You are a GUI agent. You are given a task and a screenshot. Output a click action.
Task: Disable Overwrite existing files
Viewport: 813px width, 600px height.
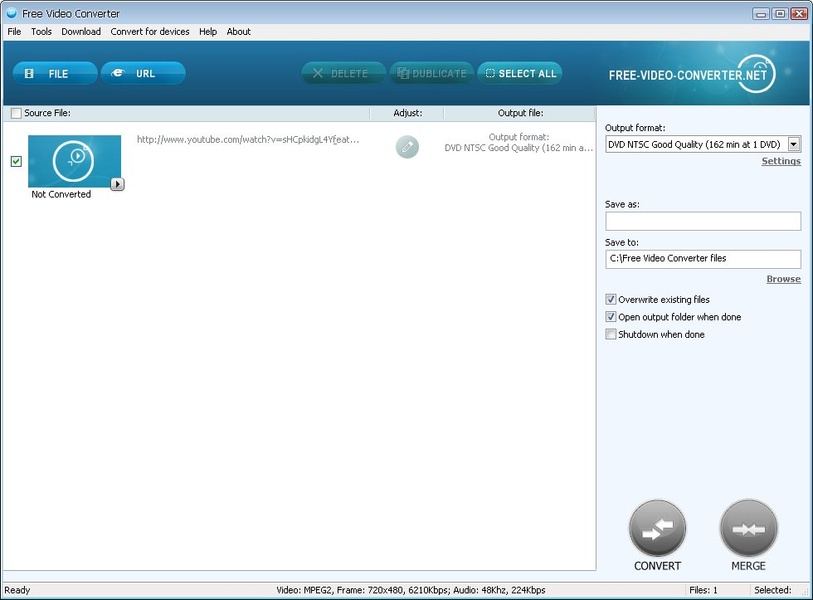click(x=611, y=299)
